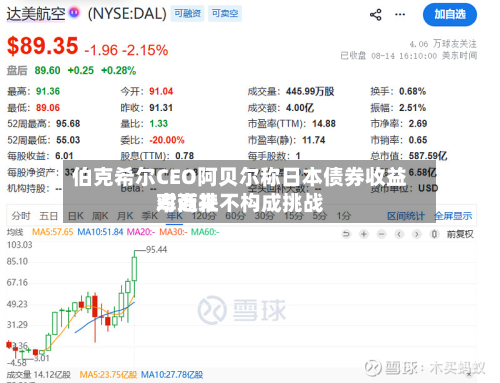
Task: Select the 月K chart tab
Action: (125, 216)
